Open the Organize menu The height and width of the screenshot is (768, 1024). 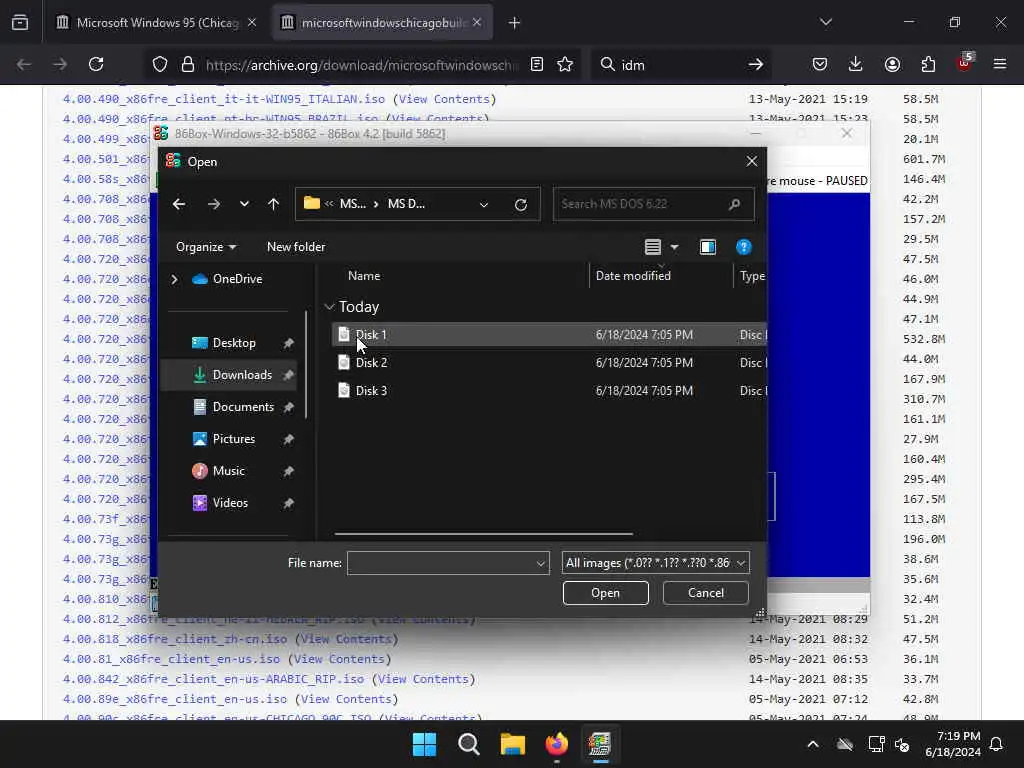[206, 247]
